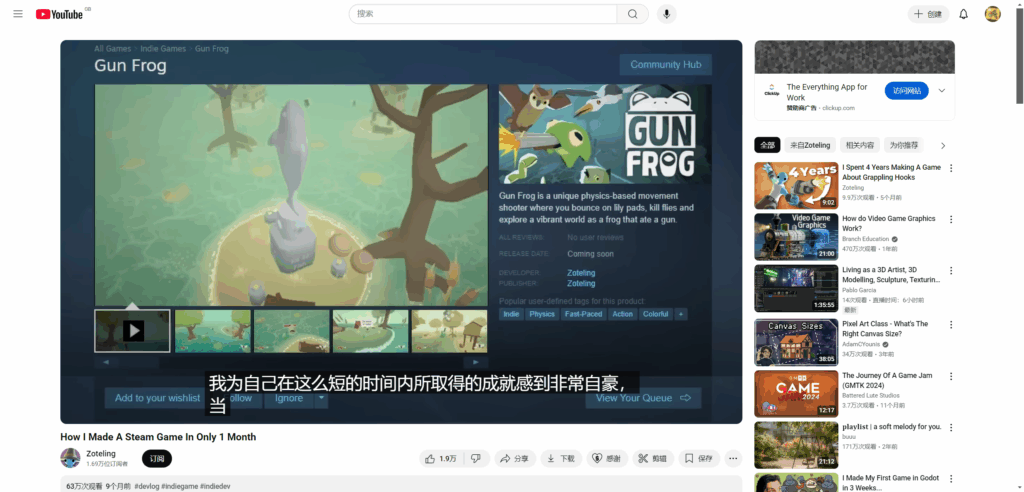Open "Pixel Art Class" video title
1024x492 pixels.
(885, 329)
